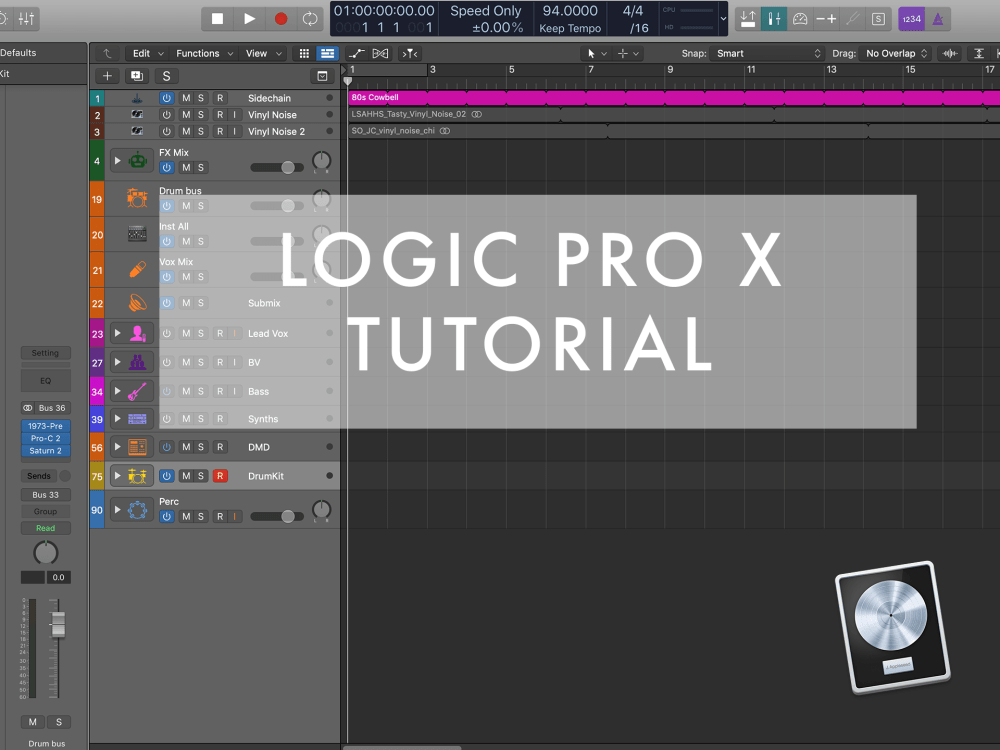
Task: Click the Add Track plus icon
Action: [106, 75]
